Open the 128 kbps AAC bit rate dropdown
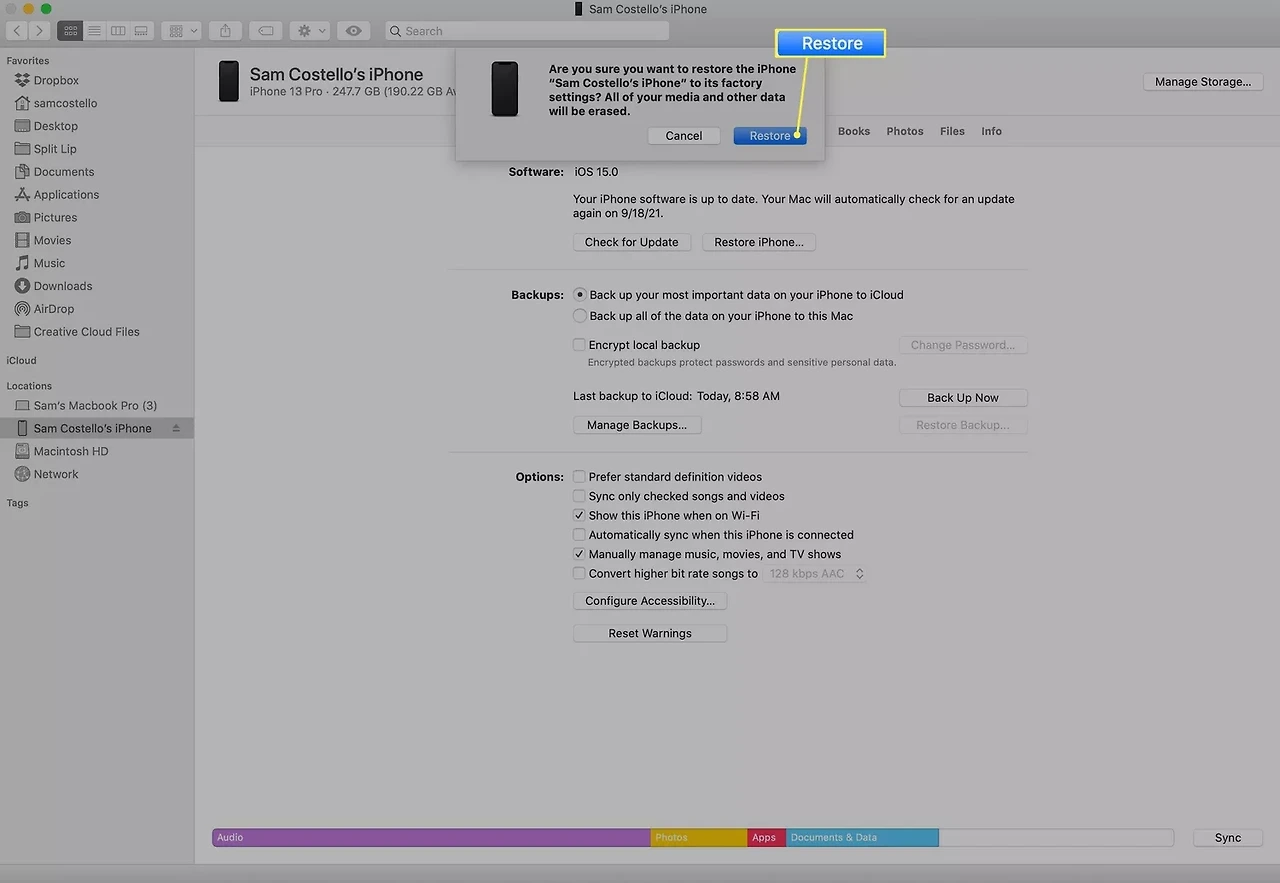Viewport: 1280px width, 883px height. click(816, 574)
